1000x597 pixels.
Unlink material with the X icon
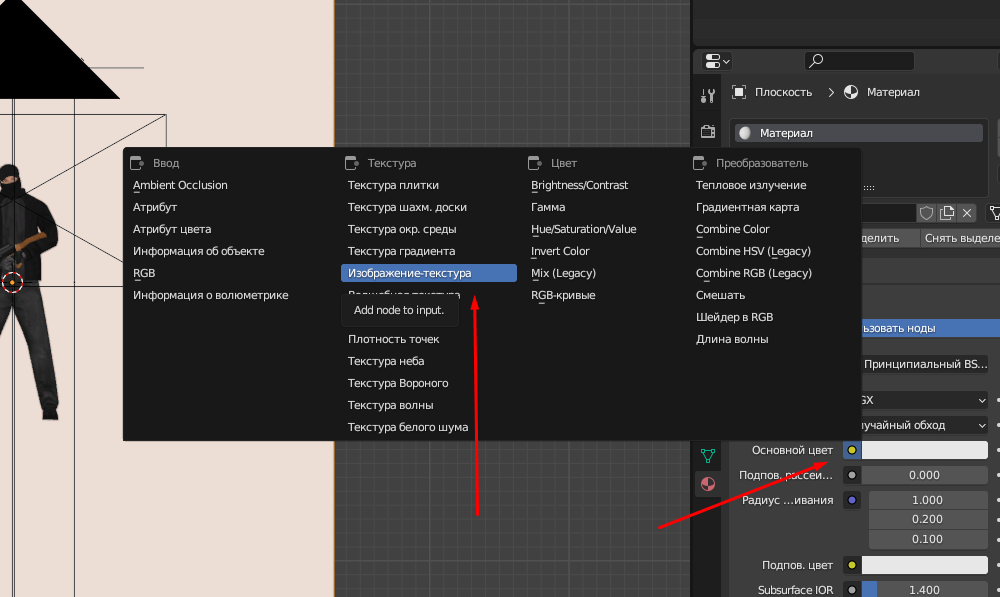point(967,213)
